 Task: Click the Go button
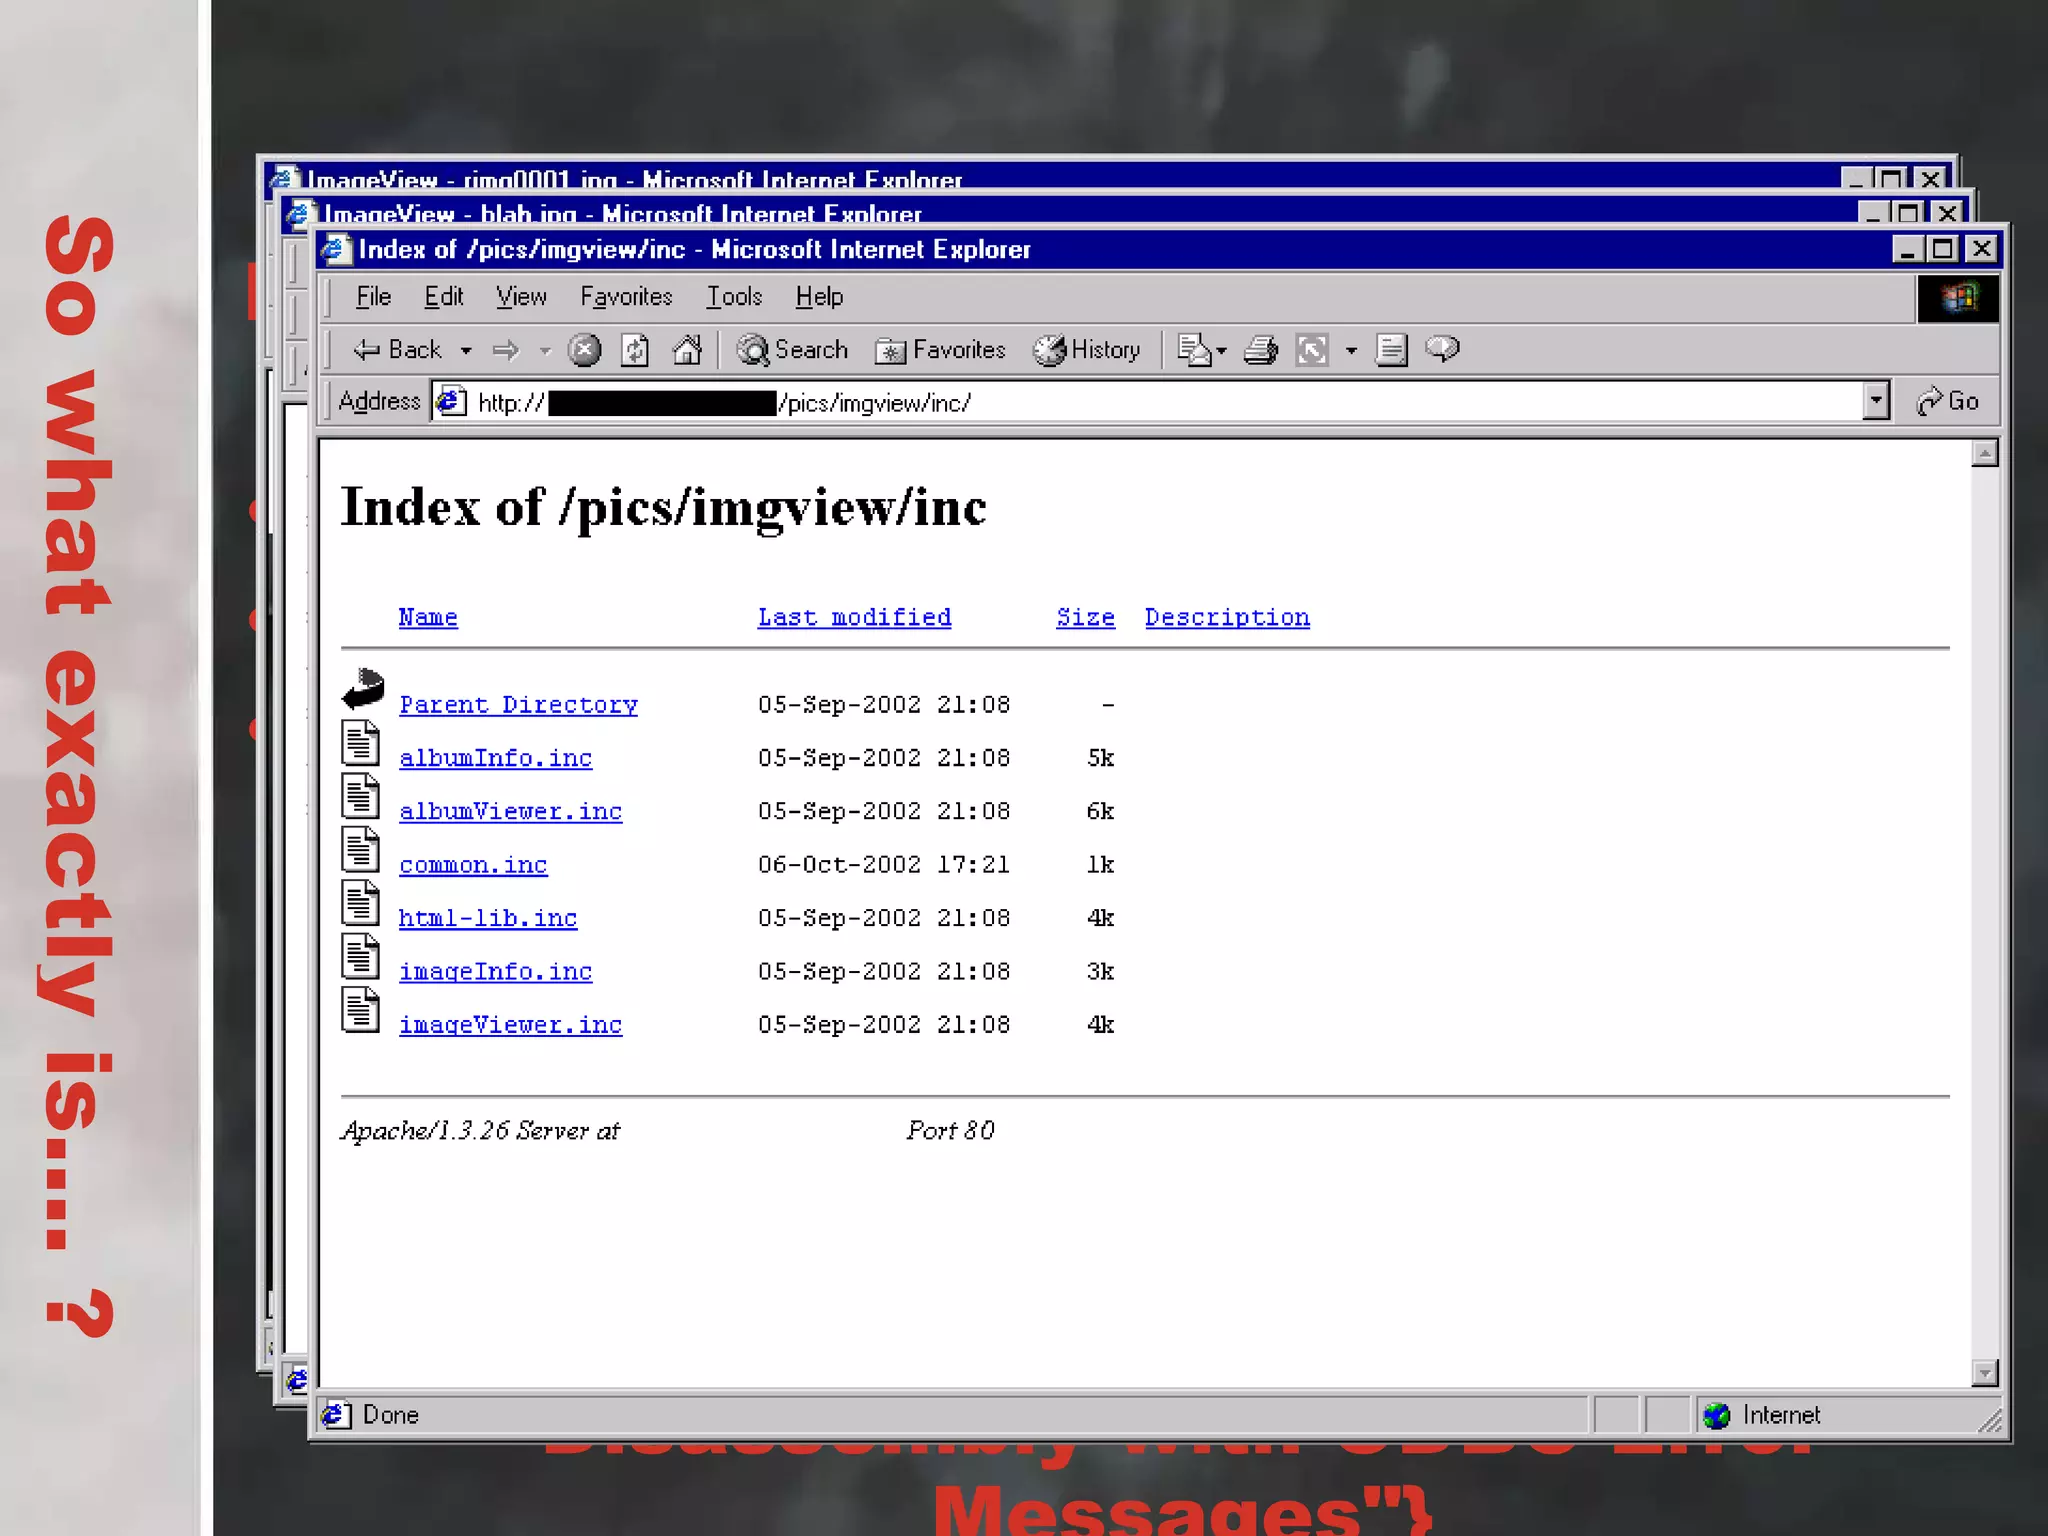[x=1947, y=401]
